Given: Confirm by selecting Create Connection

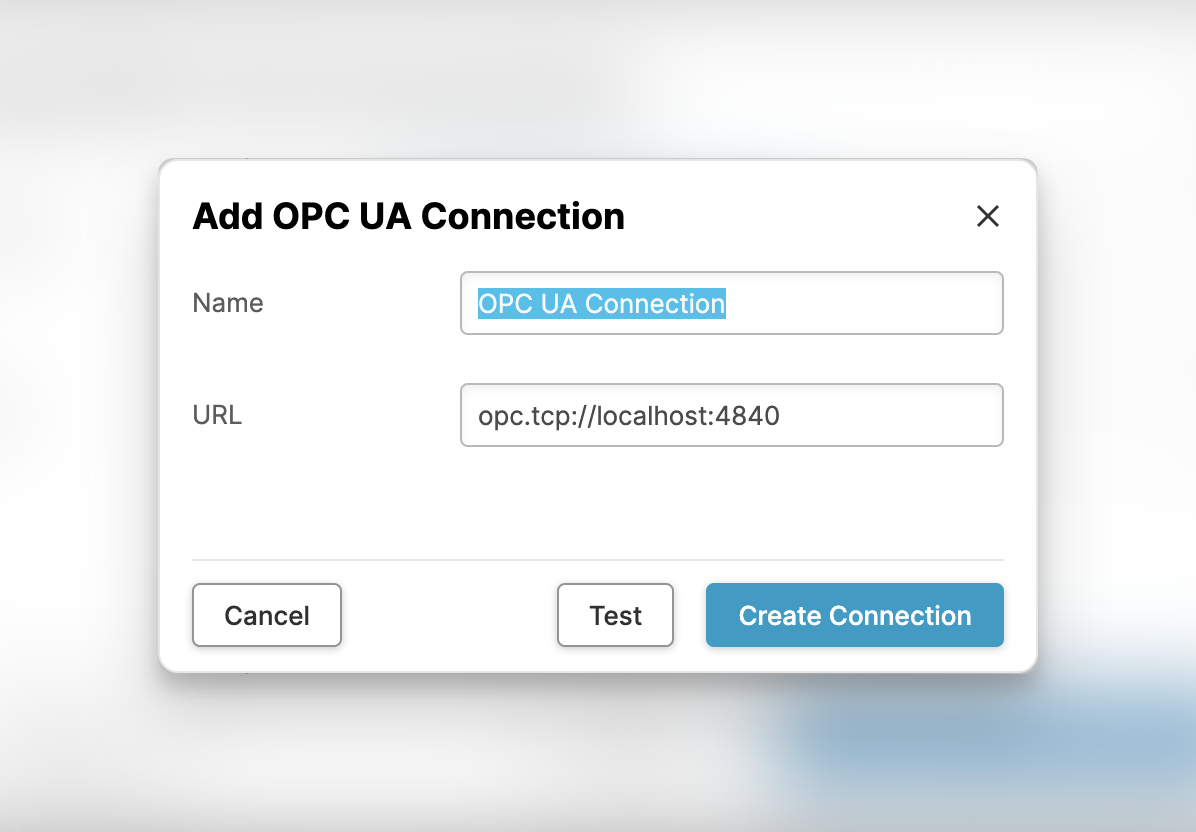Looking at the screenshot, I should coord(854,615).
